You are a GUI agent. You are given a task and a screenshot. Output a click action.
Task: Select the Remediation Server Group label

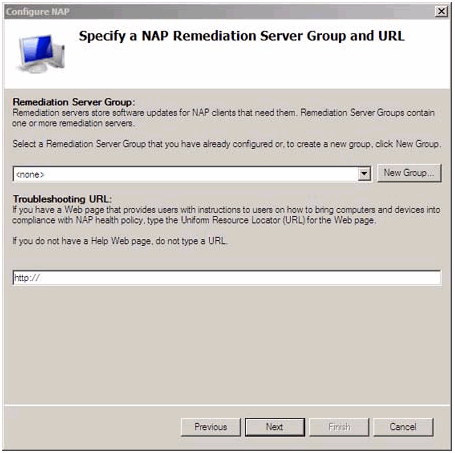click(74, 102)
